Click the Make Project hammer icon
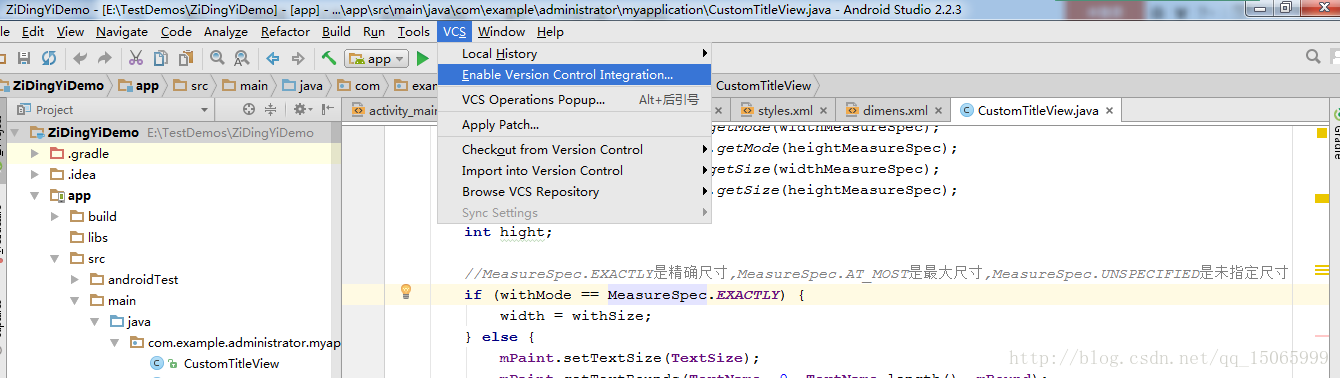The width and height of the screenshot is (1340, 378). coord(329,58)
